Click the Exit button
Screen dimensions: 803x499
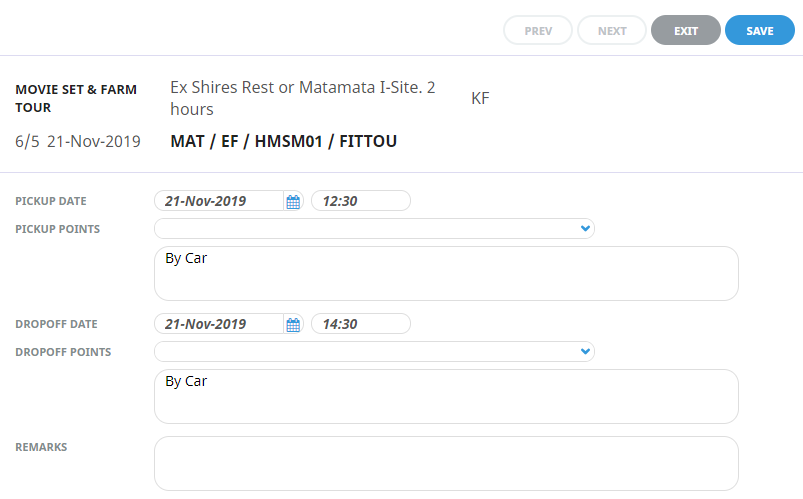[685, 31]
